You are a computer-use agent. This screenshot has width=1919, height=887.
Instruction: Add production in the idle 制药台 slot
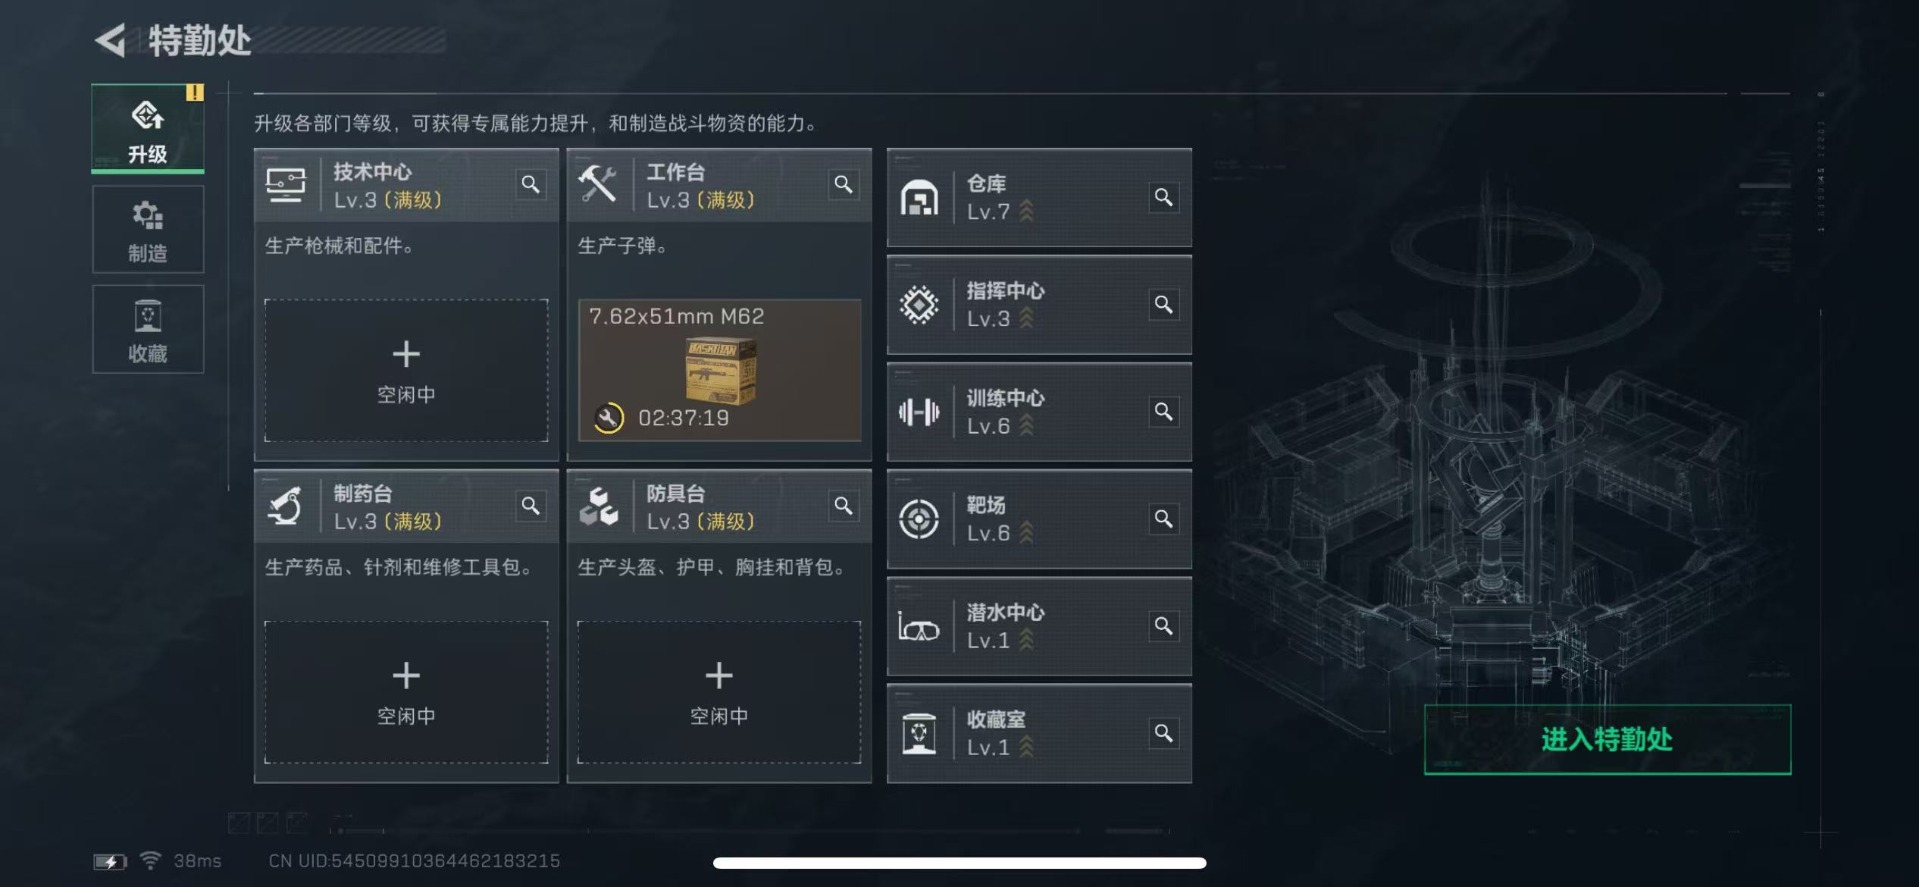[x=406, y=692]
